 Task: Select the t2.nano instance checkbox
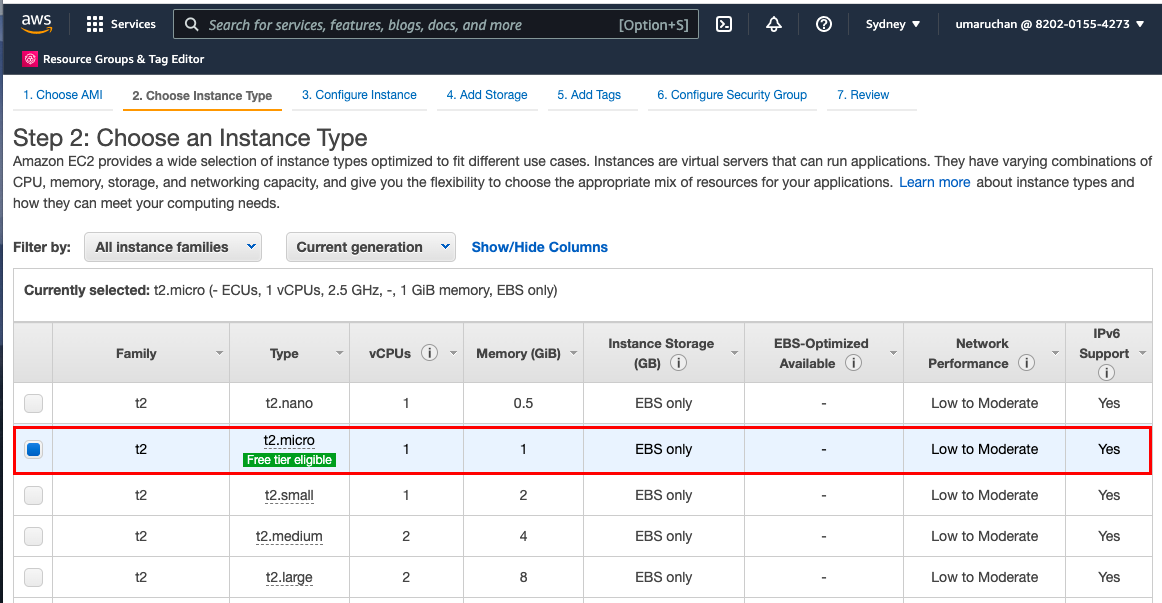(x=34, y=404)
